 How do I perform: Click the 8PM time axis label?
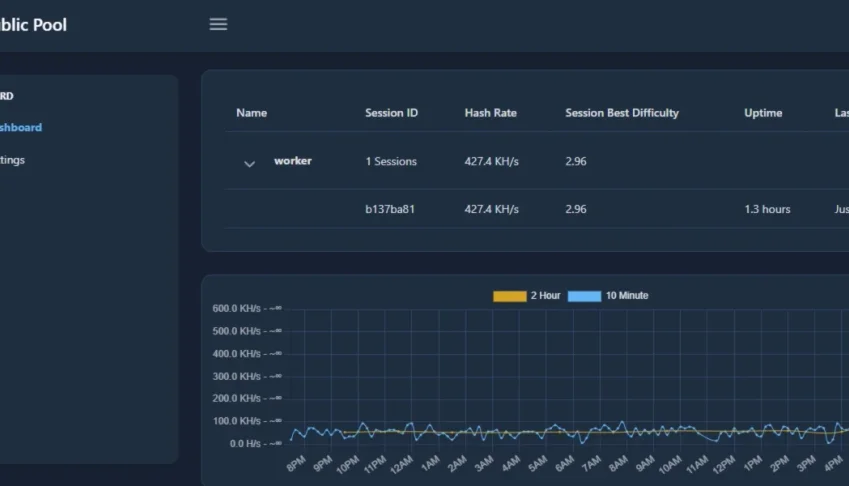[296, 464]
